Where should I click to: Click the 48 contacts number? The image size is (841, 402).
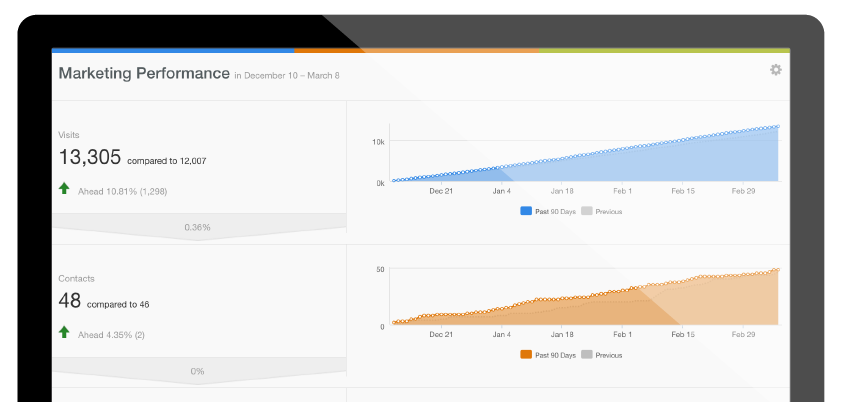tap(70, 301)
